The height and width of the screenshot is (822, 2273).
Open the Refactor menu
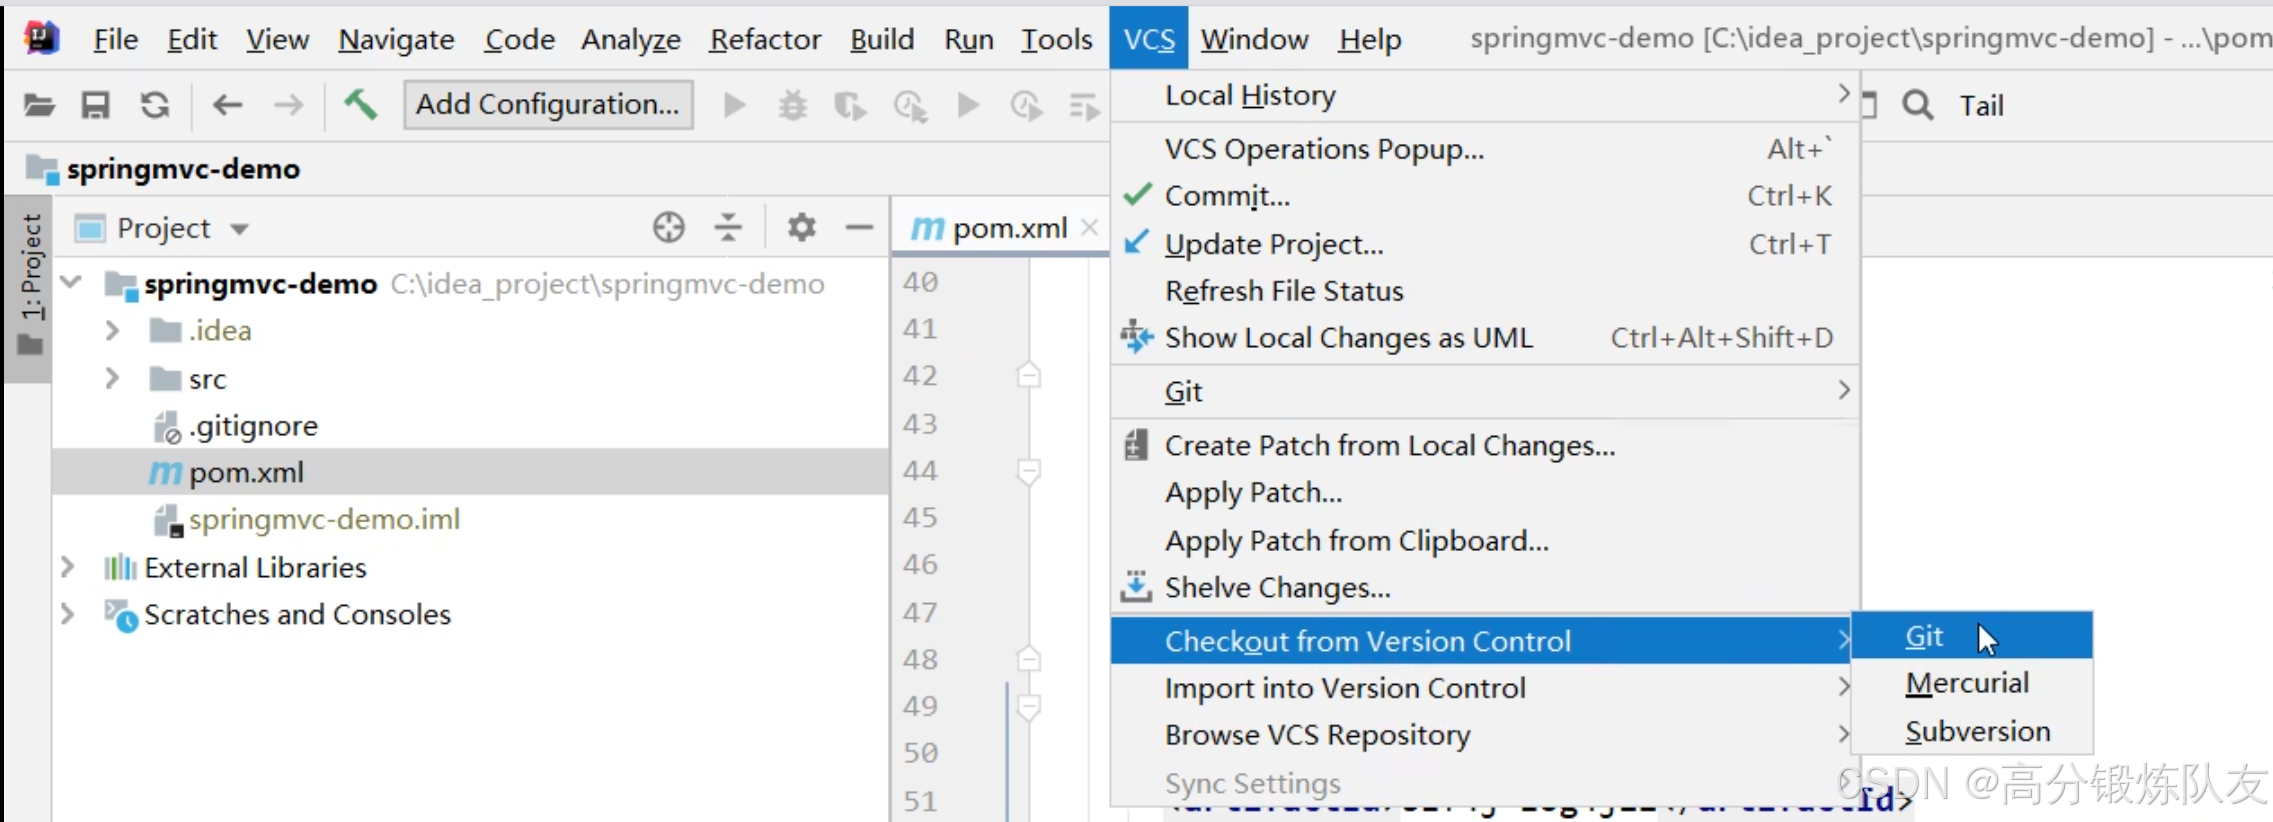[x=765, y=39]
